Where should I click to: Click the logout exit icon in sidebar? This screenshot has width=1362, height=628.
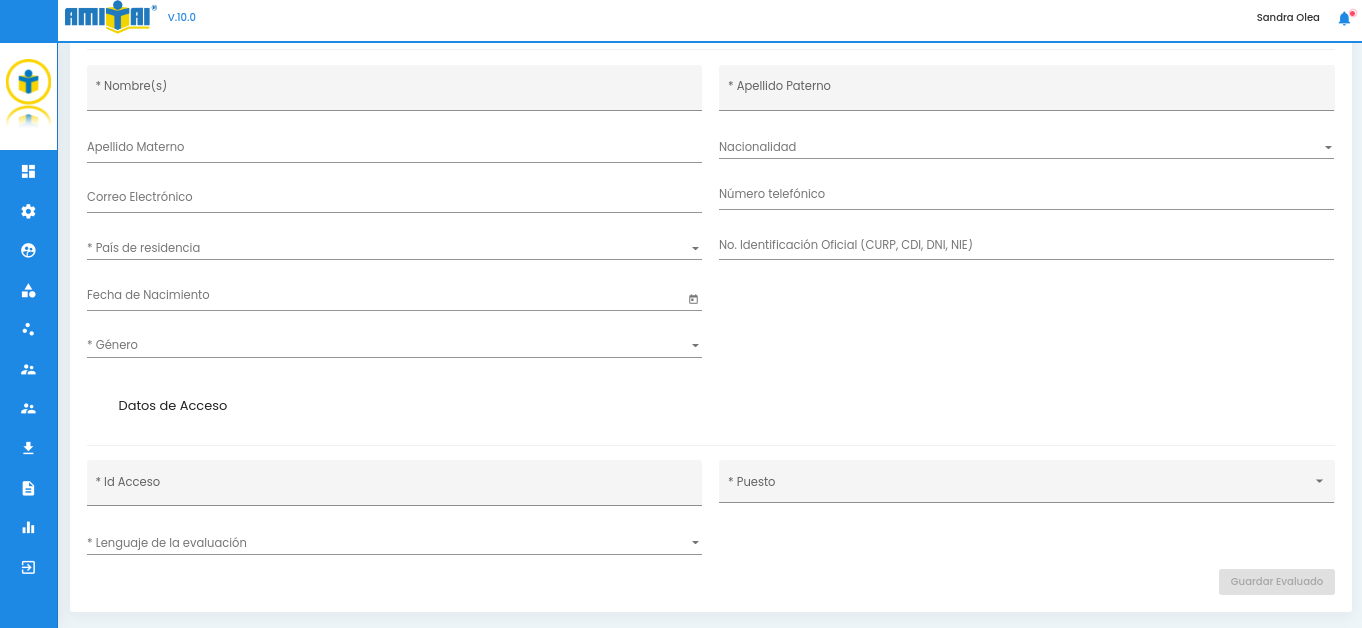(28, 567)
